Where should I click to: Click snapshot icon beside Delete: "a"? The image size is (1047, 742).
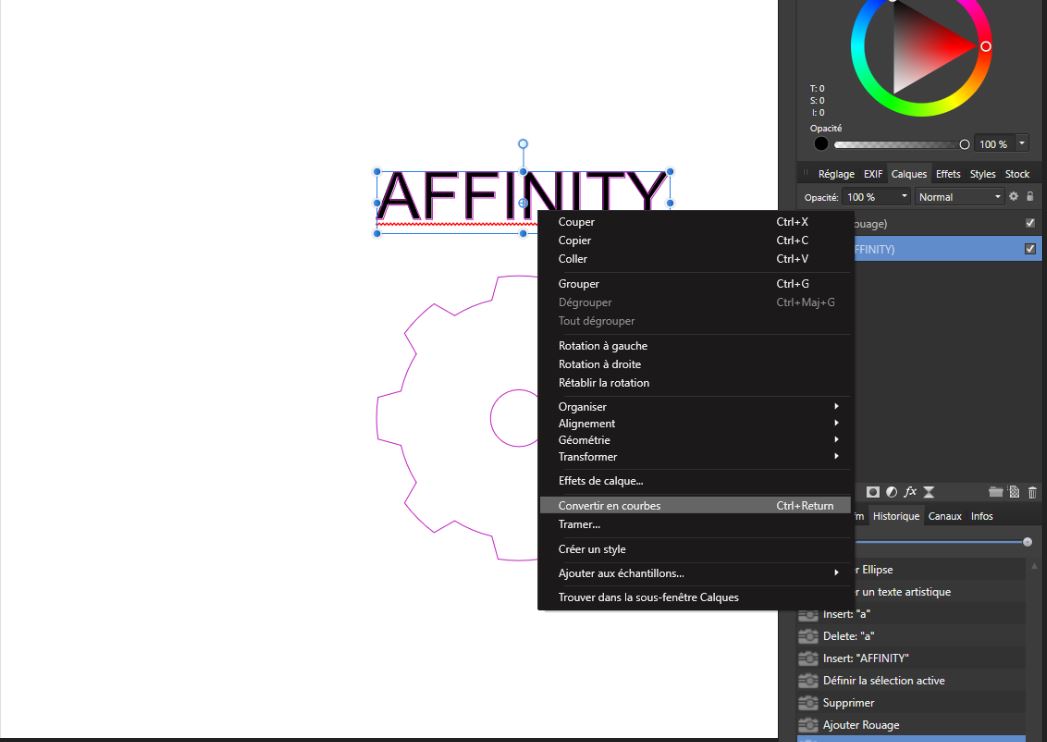tap(808, 636)
